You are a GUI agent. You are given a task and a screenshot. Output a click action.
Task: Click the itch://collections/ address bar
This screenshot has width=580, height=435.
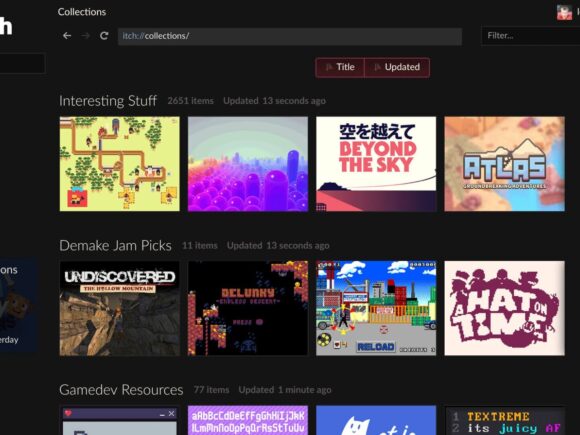(290, 36)
